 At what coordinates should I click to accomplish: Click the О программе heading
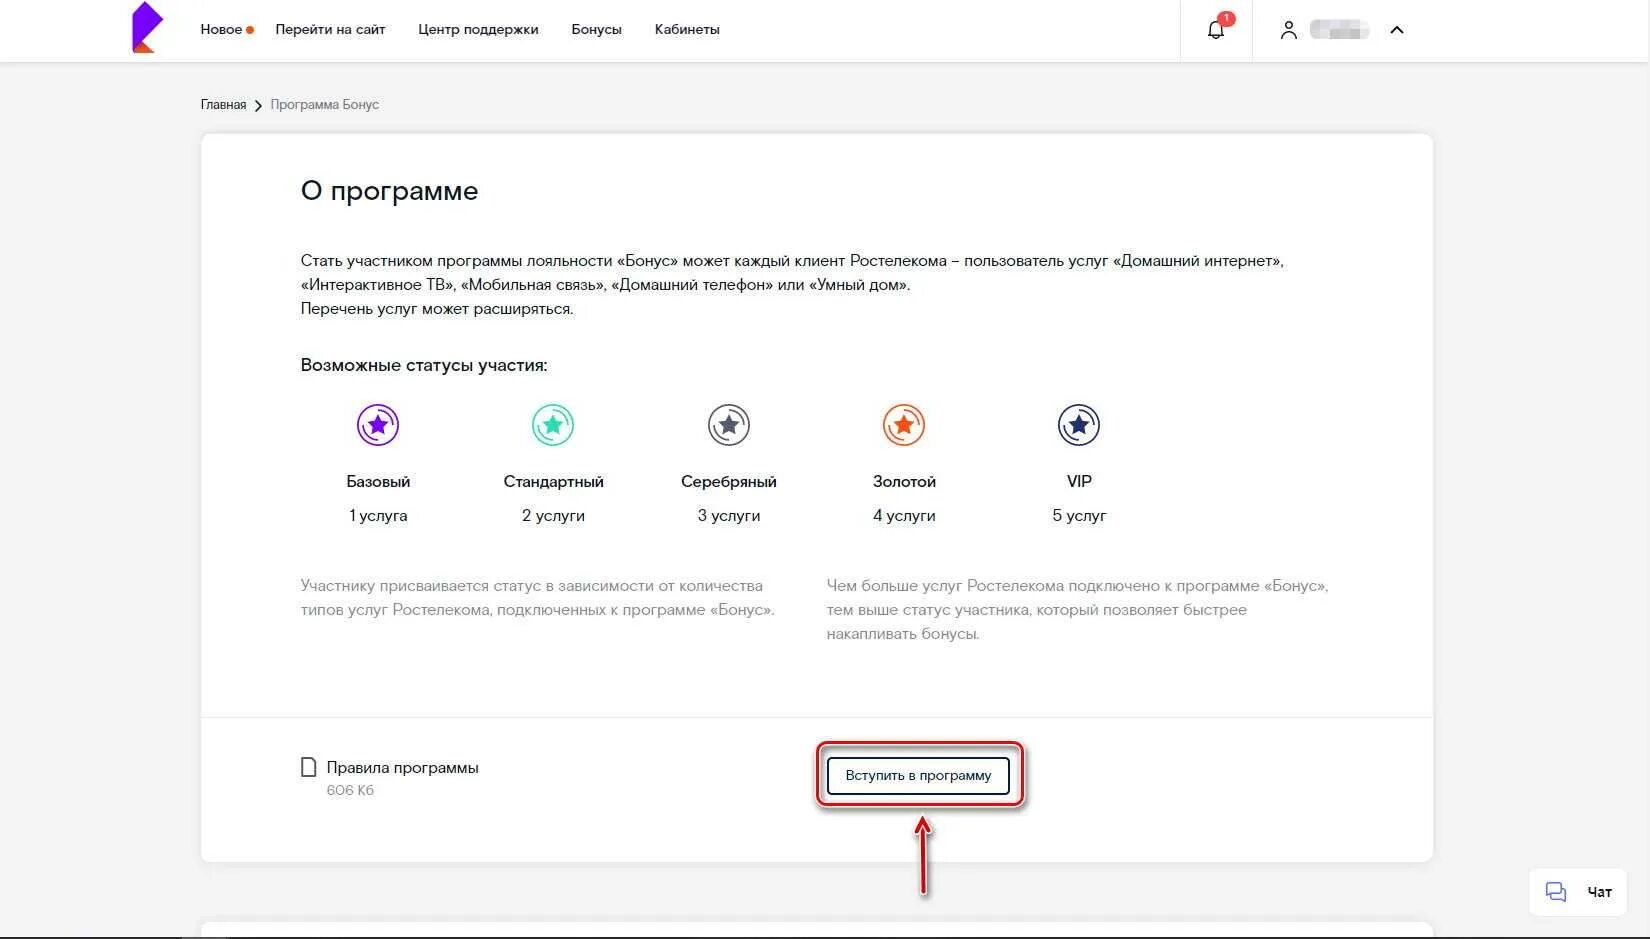pos(389,191)
